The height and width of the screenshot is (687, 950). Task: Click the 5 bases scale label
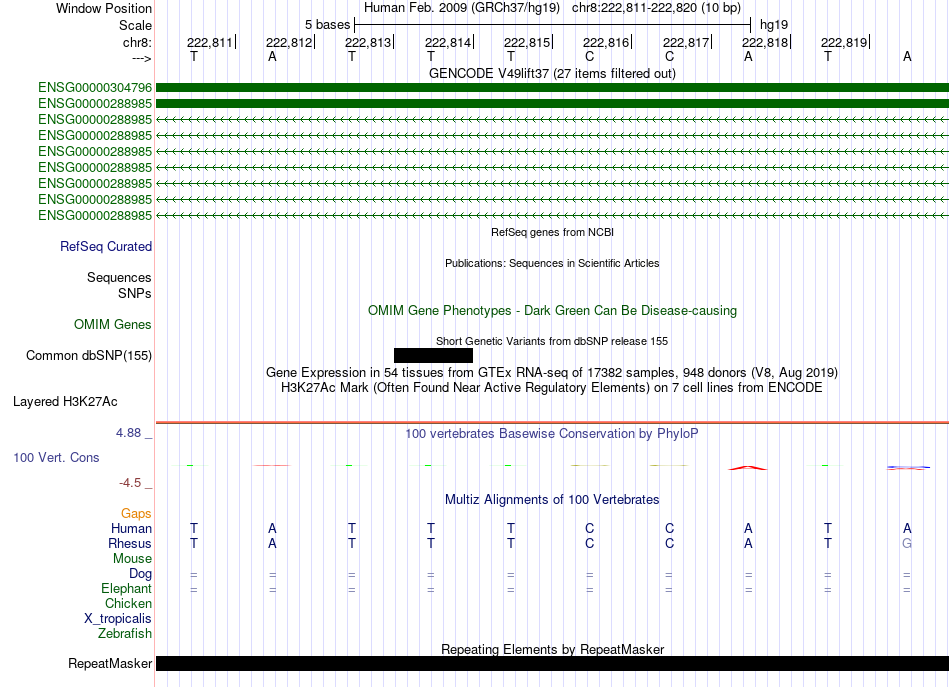pyautogui.click(x=327, y=25)
